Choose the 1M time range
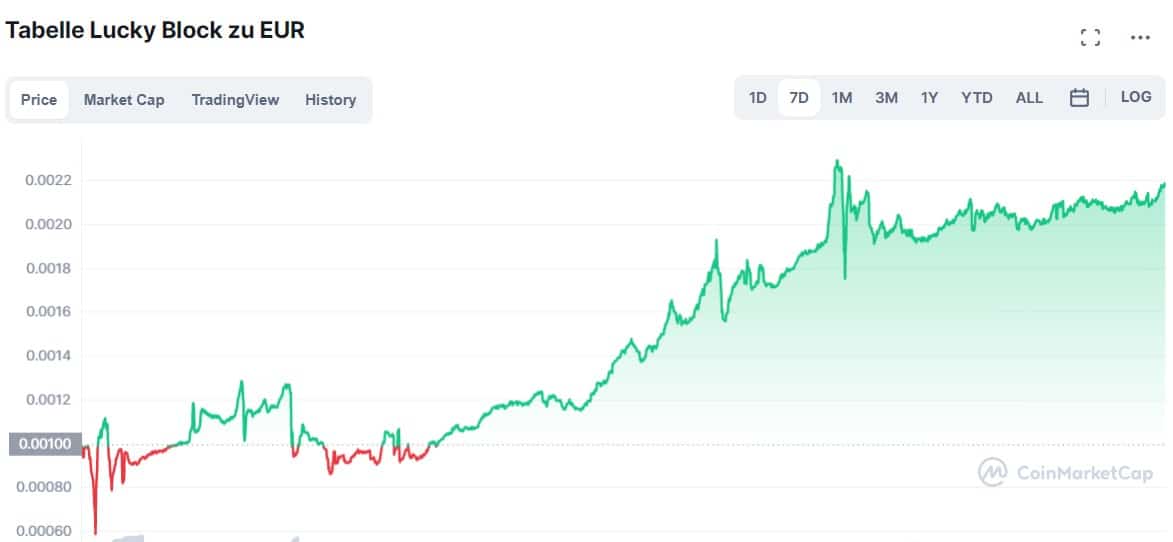Image resolution: width=1173 pixels, height=542 pixels. 842,98
